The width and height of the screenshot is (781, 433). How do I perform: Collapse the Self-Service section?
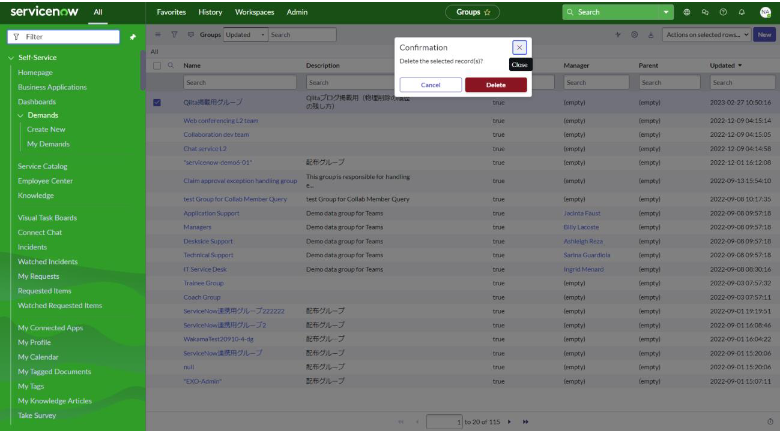pos(11,58)
